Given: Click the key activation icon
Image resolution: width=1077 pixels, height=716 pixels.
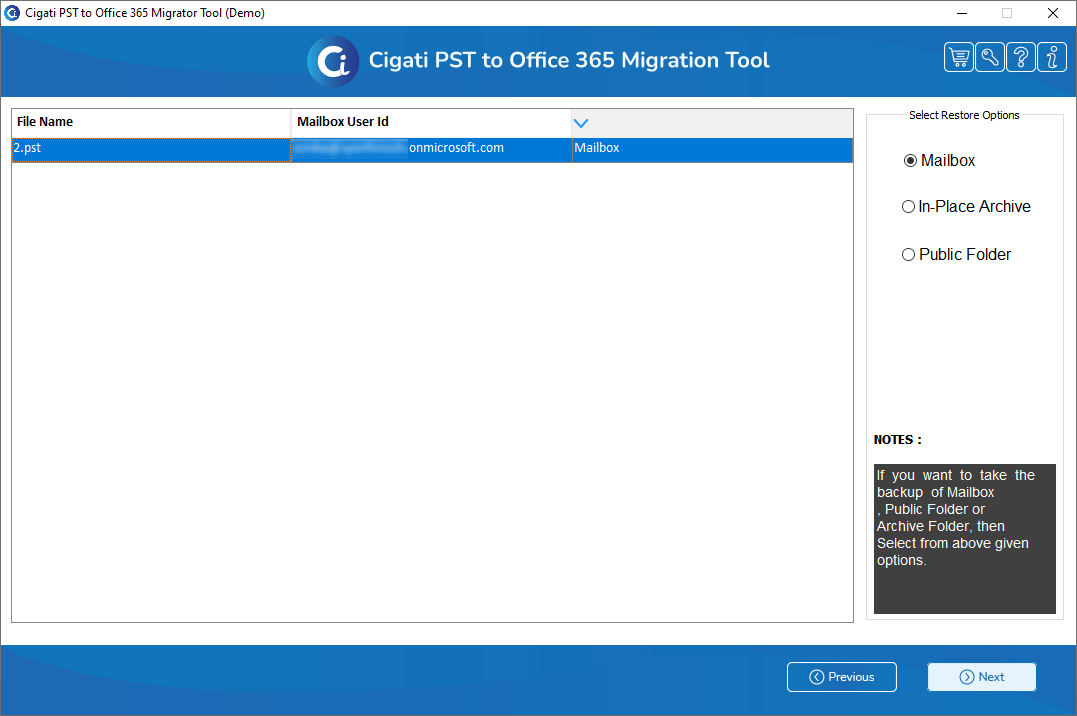Looking at the screenshot, I should click(x=990, y=57).
